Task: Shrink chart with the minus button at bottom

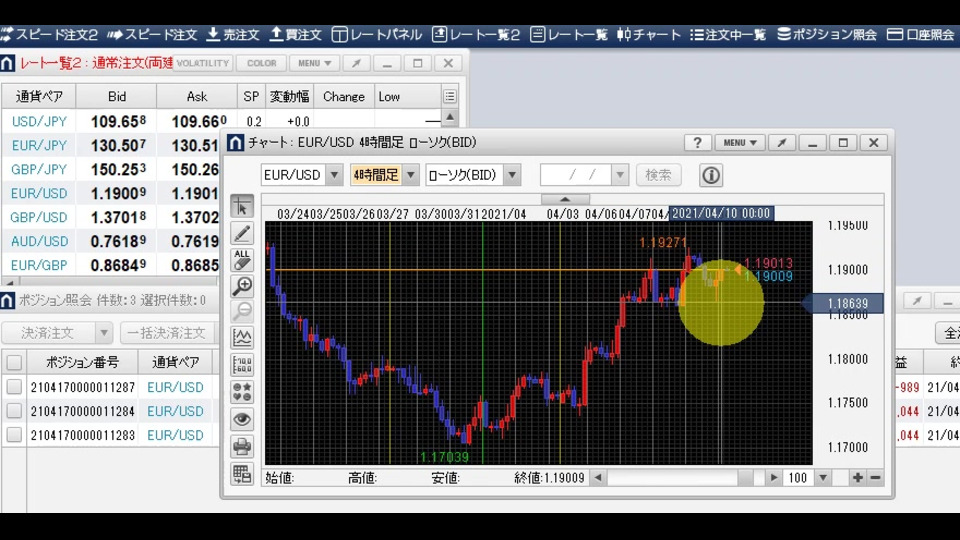Action: (x=876, y=478)
